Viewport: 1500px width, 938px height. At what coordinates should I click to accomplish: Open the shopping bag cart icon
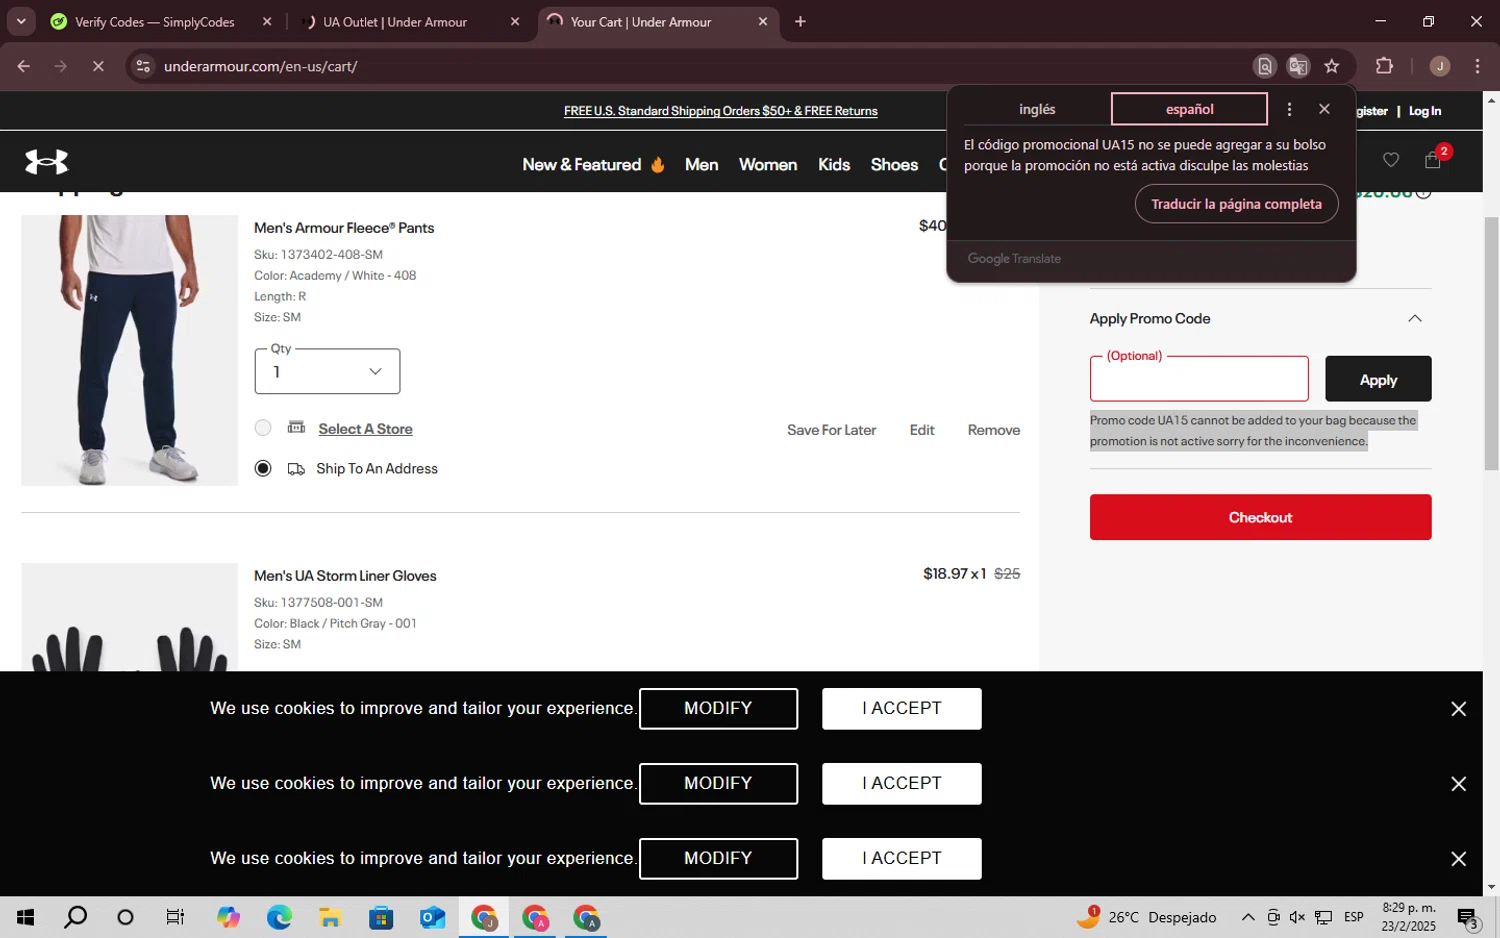[1433, 160]
